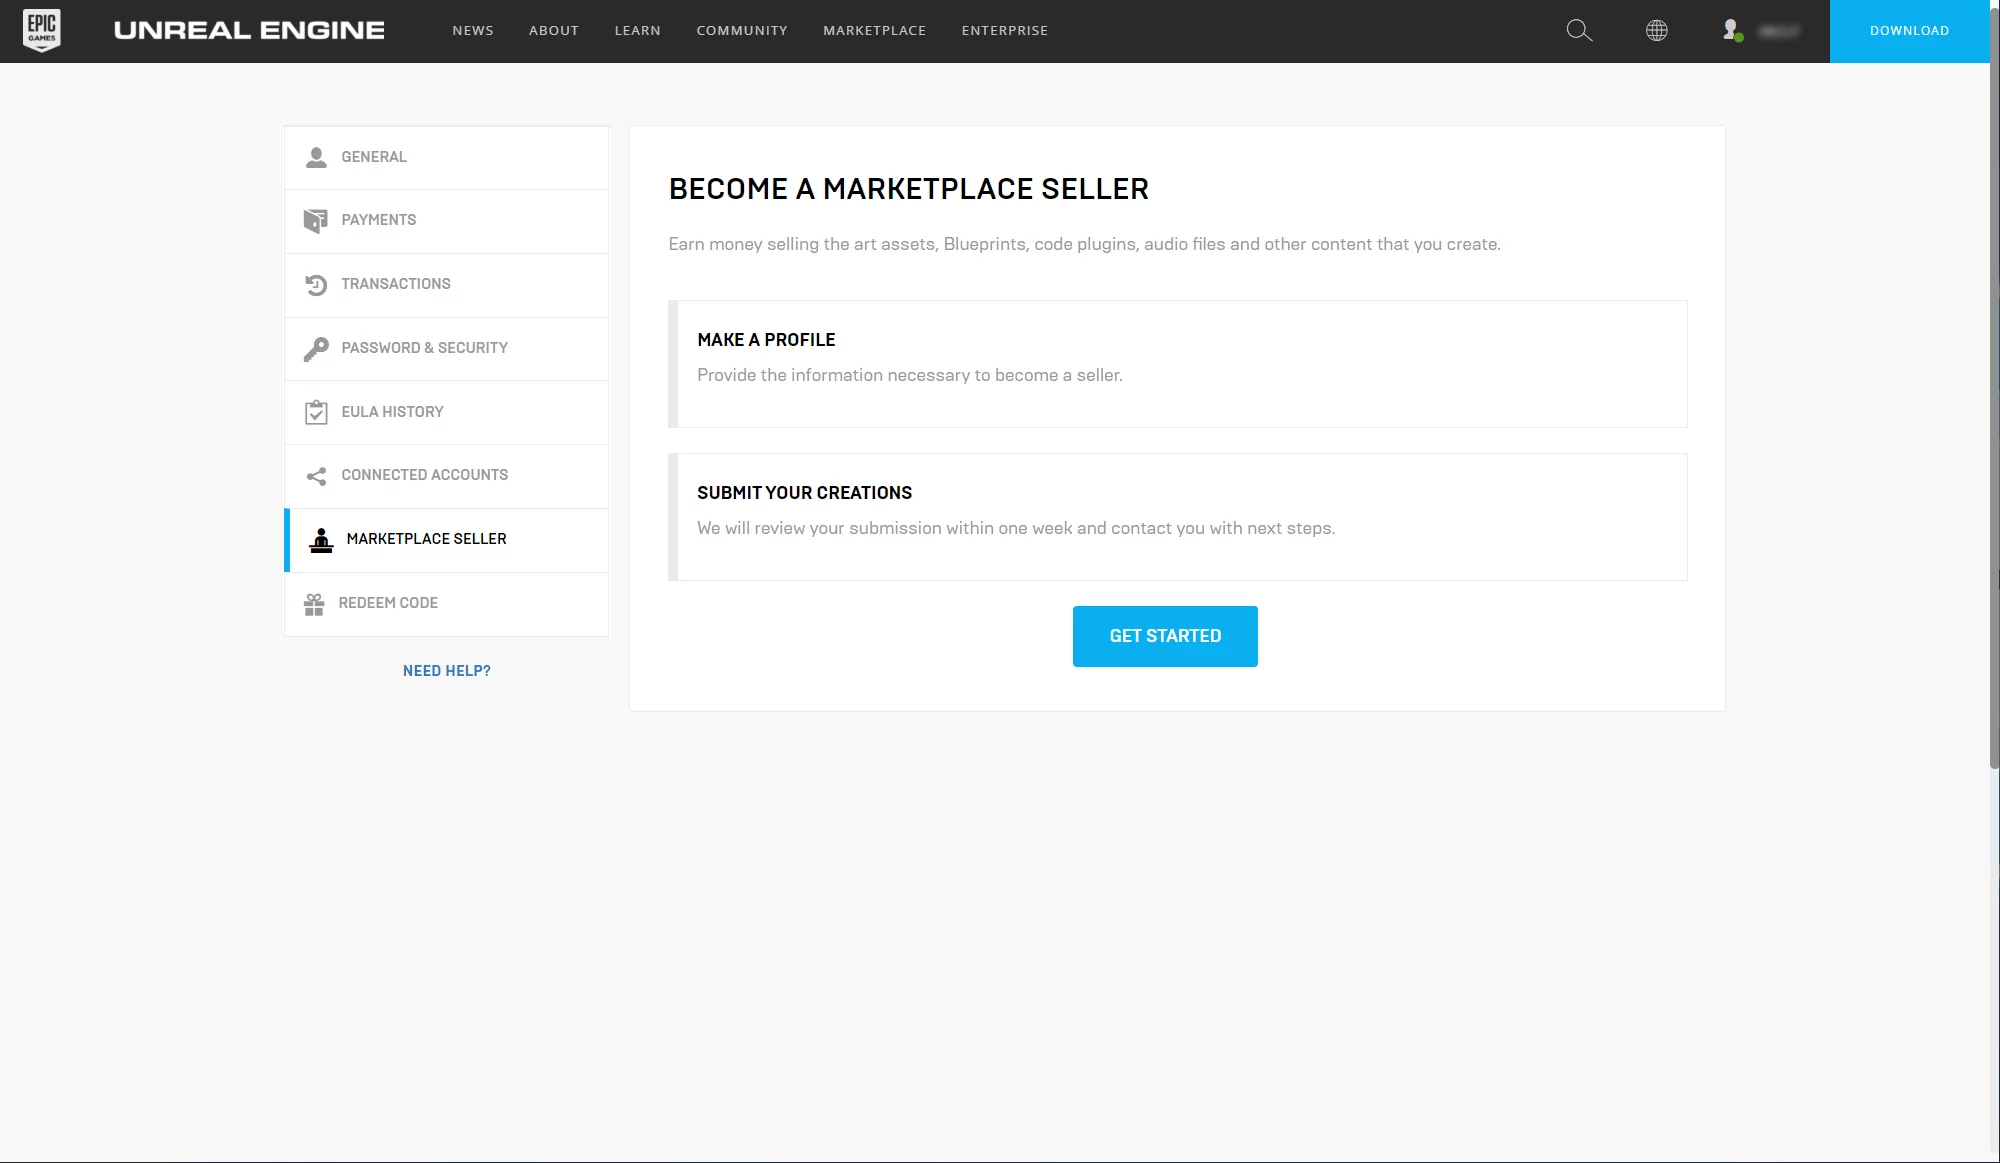Click the Transactions history clock icon

tap(316, 285)
